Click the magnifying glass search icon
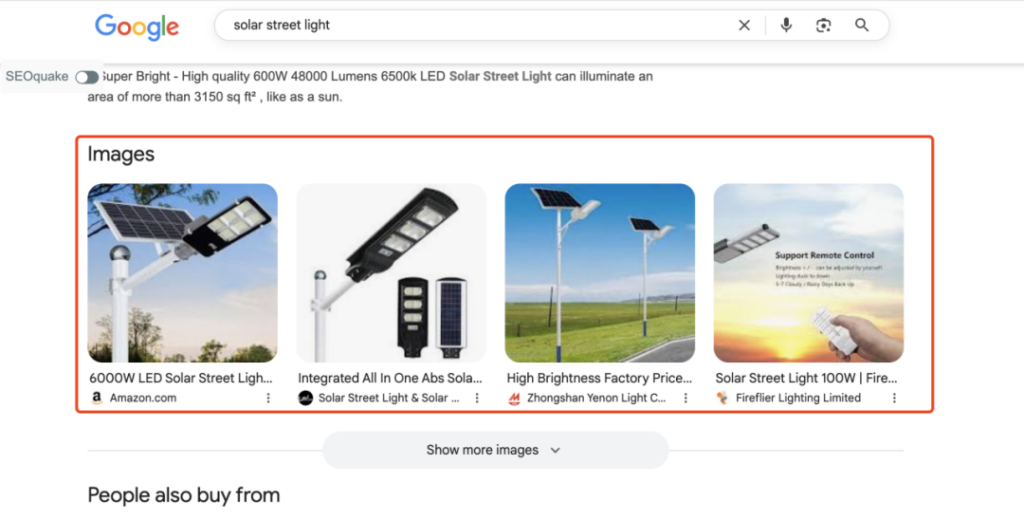Screen dimensions: 1024x521 coord(862,26)
